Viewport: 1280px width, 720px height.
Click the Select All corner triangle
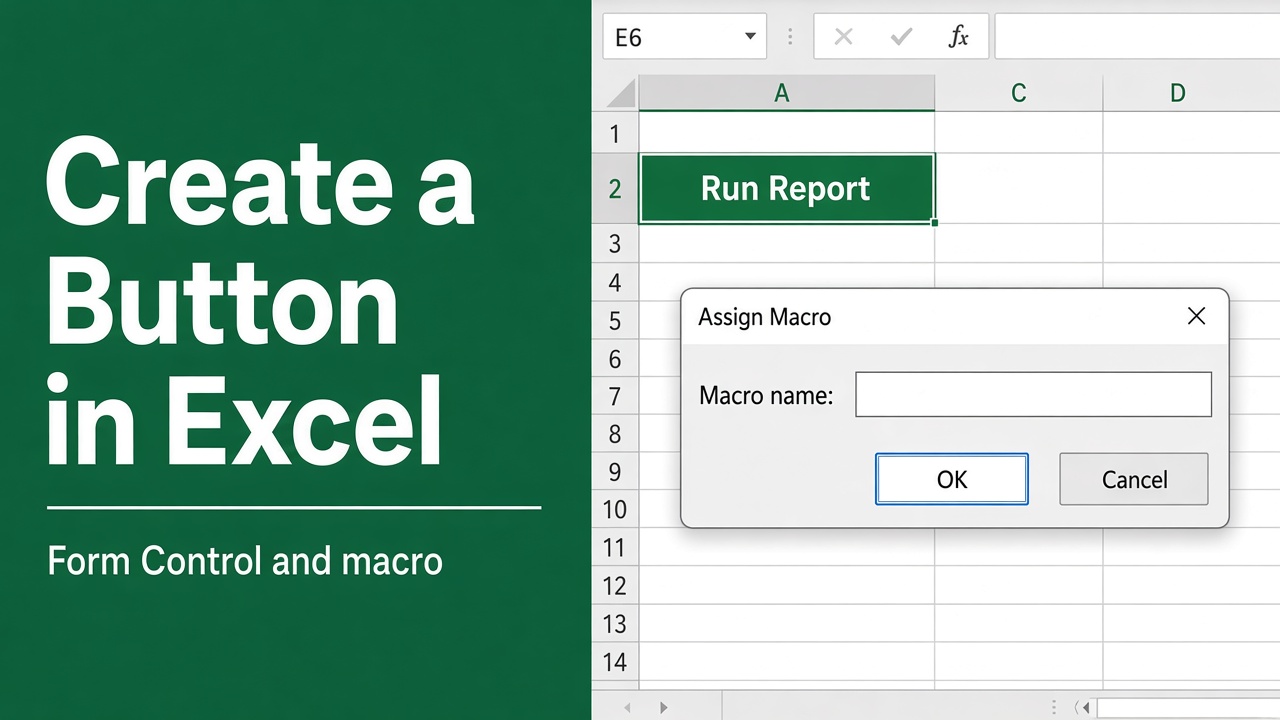click(621, 94)
